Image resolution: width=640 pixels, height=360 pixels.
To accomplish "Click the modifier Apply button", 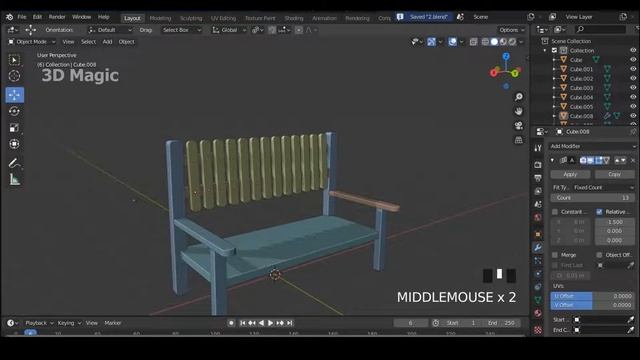I will (570, 174).
